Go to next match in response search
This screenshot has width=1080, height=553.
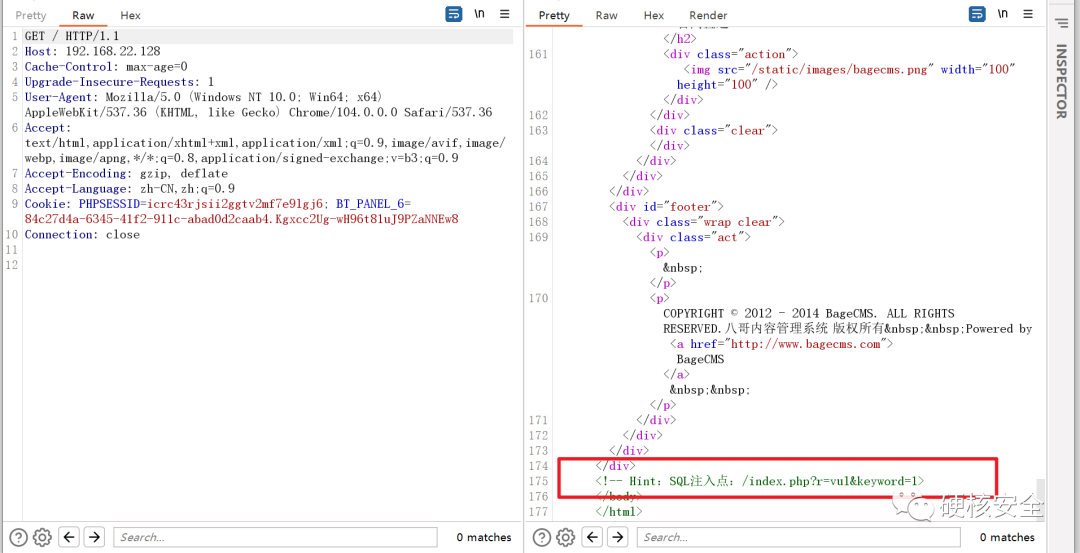[x=618, y=536]
